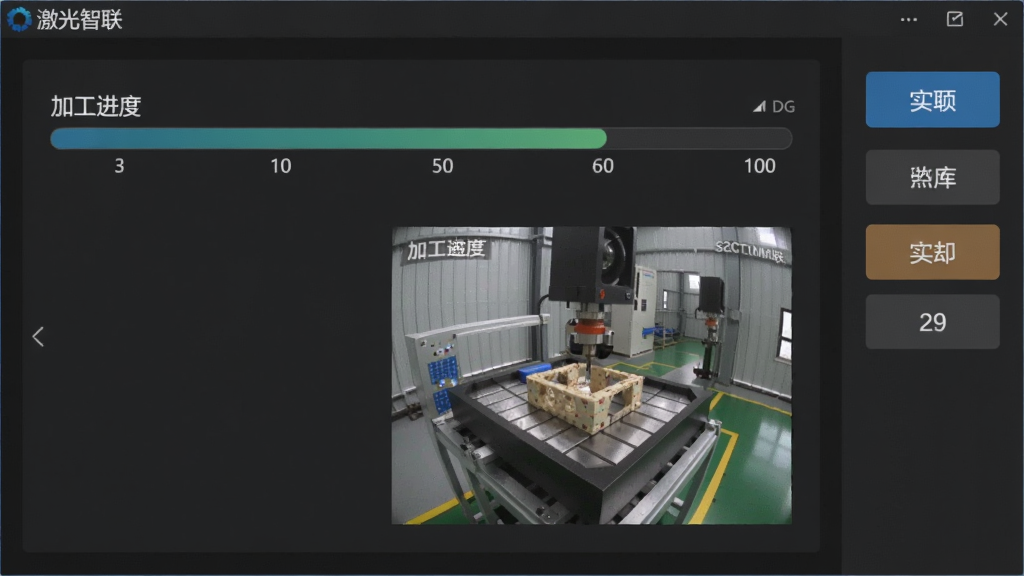Go back with the left chevron arrow
This screenshot has height=576, width=1024.
(38, 336)
